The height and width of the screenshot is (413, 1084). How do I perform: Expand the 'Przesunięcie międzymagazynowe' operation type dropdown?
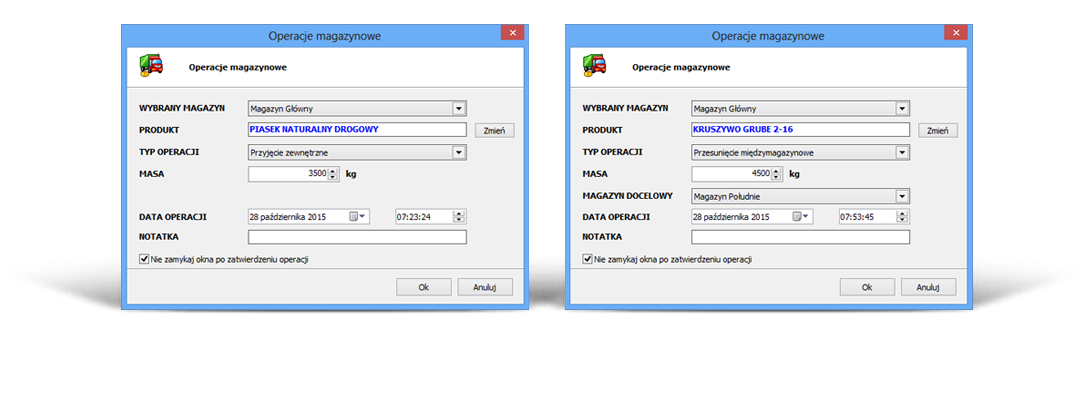pyautogui.click(x=902, y=152)
